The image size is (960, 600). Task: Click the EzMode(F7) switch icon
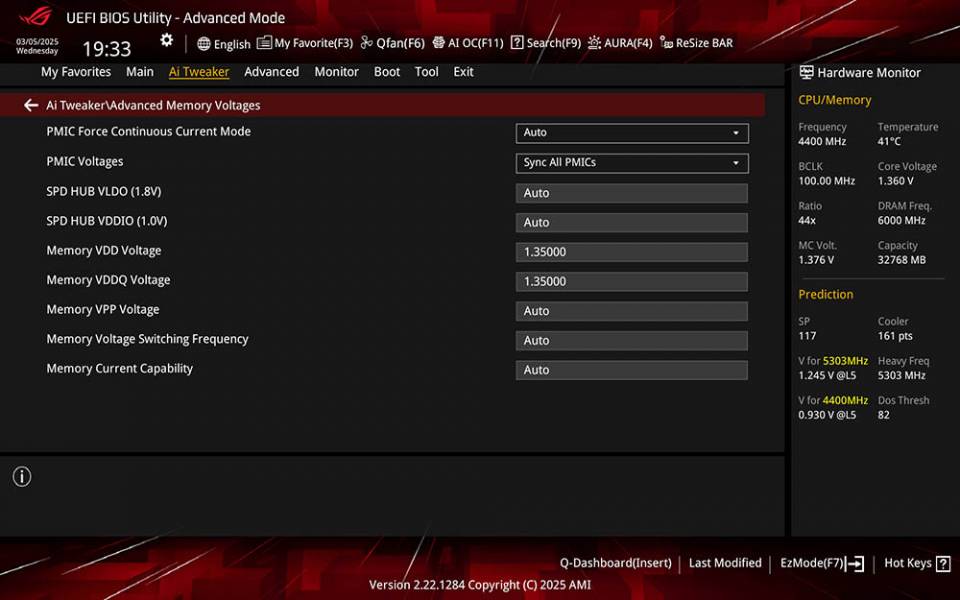tap(855, 563)
